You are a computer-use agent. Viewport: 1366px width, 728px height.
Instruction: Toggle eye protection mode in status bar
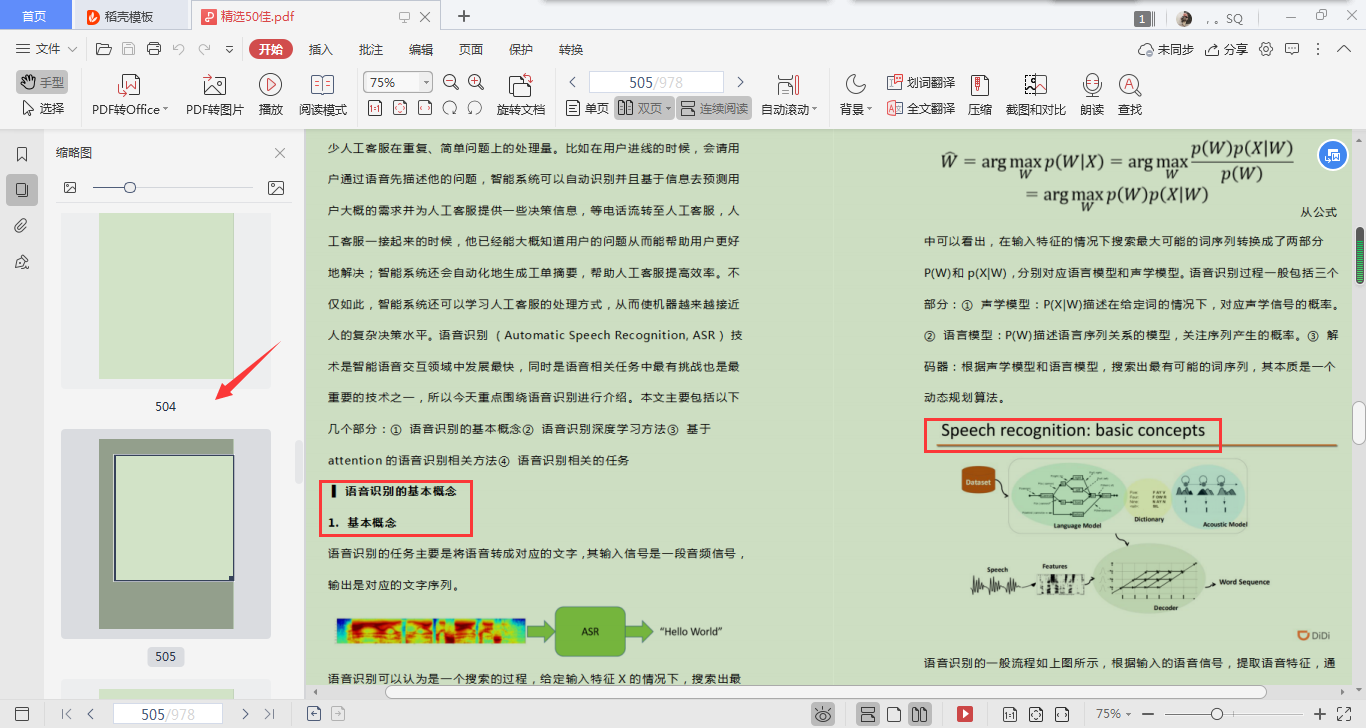(x=823, y=714)
